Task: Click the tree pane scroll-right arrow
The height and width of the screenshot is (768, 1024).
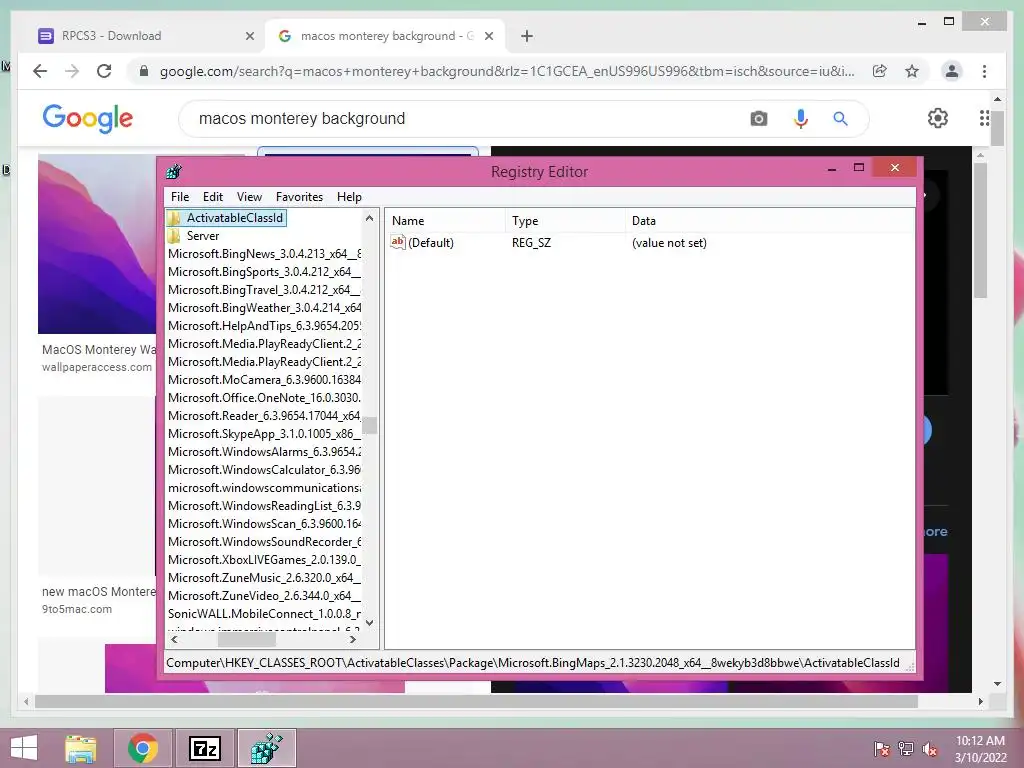Action: (x=353, y=640)
